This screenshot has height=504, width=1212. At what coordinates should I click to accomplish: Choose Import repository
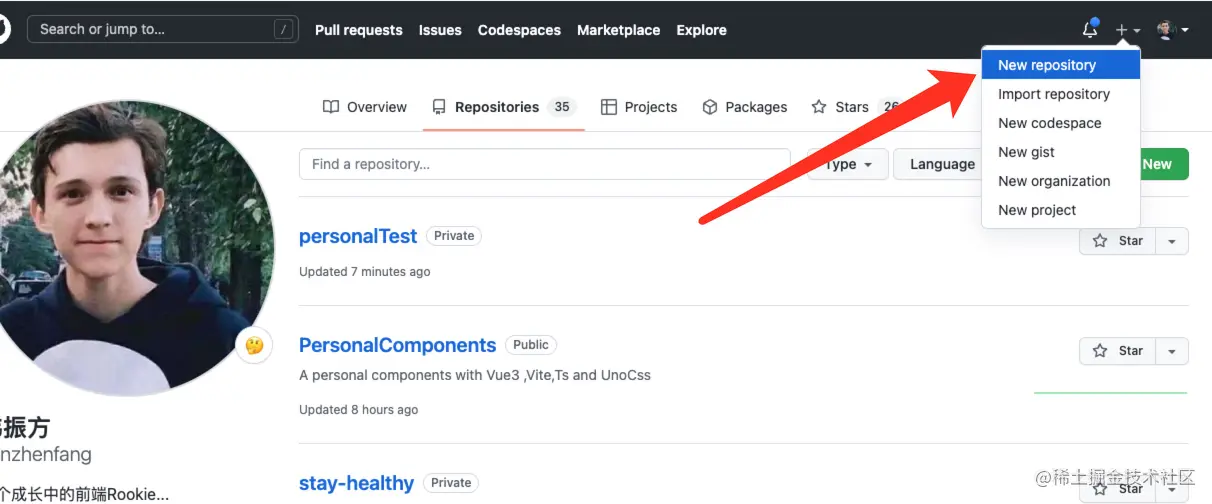pyautogui.click(x=1061, y=94)
